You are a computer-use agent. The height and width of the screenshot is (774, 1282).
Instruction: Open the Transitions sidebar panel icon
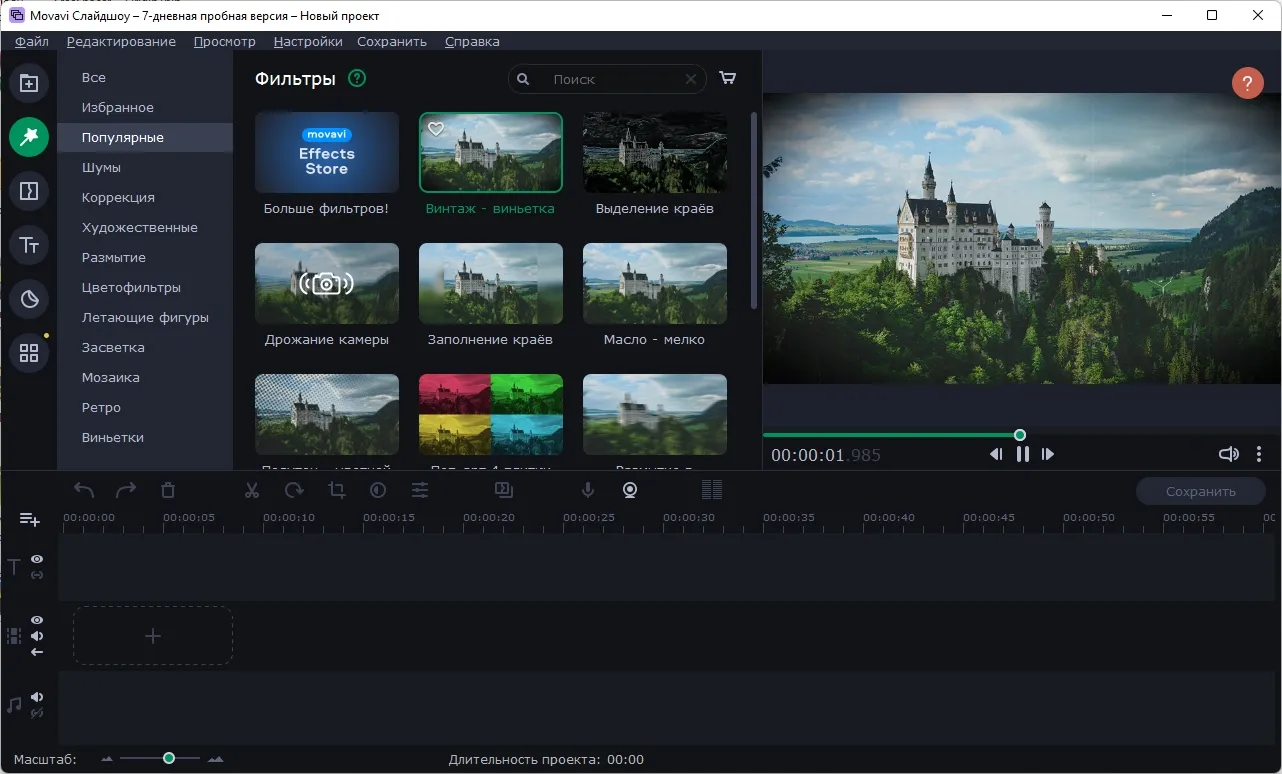point(29,191)
